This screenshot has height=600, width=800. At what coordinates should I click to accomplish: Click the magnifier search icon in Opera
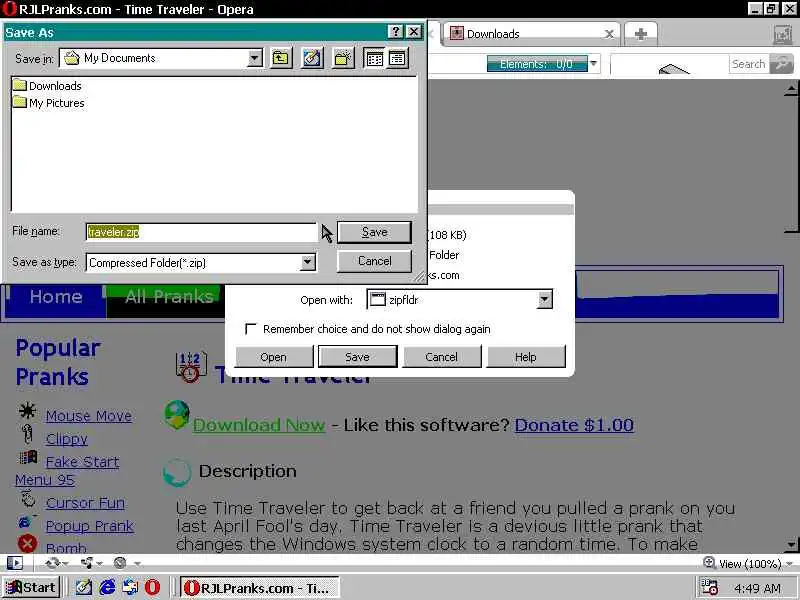pyautogui.click(x=781, y=64)
